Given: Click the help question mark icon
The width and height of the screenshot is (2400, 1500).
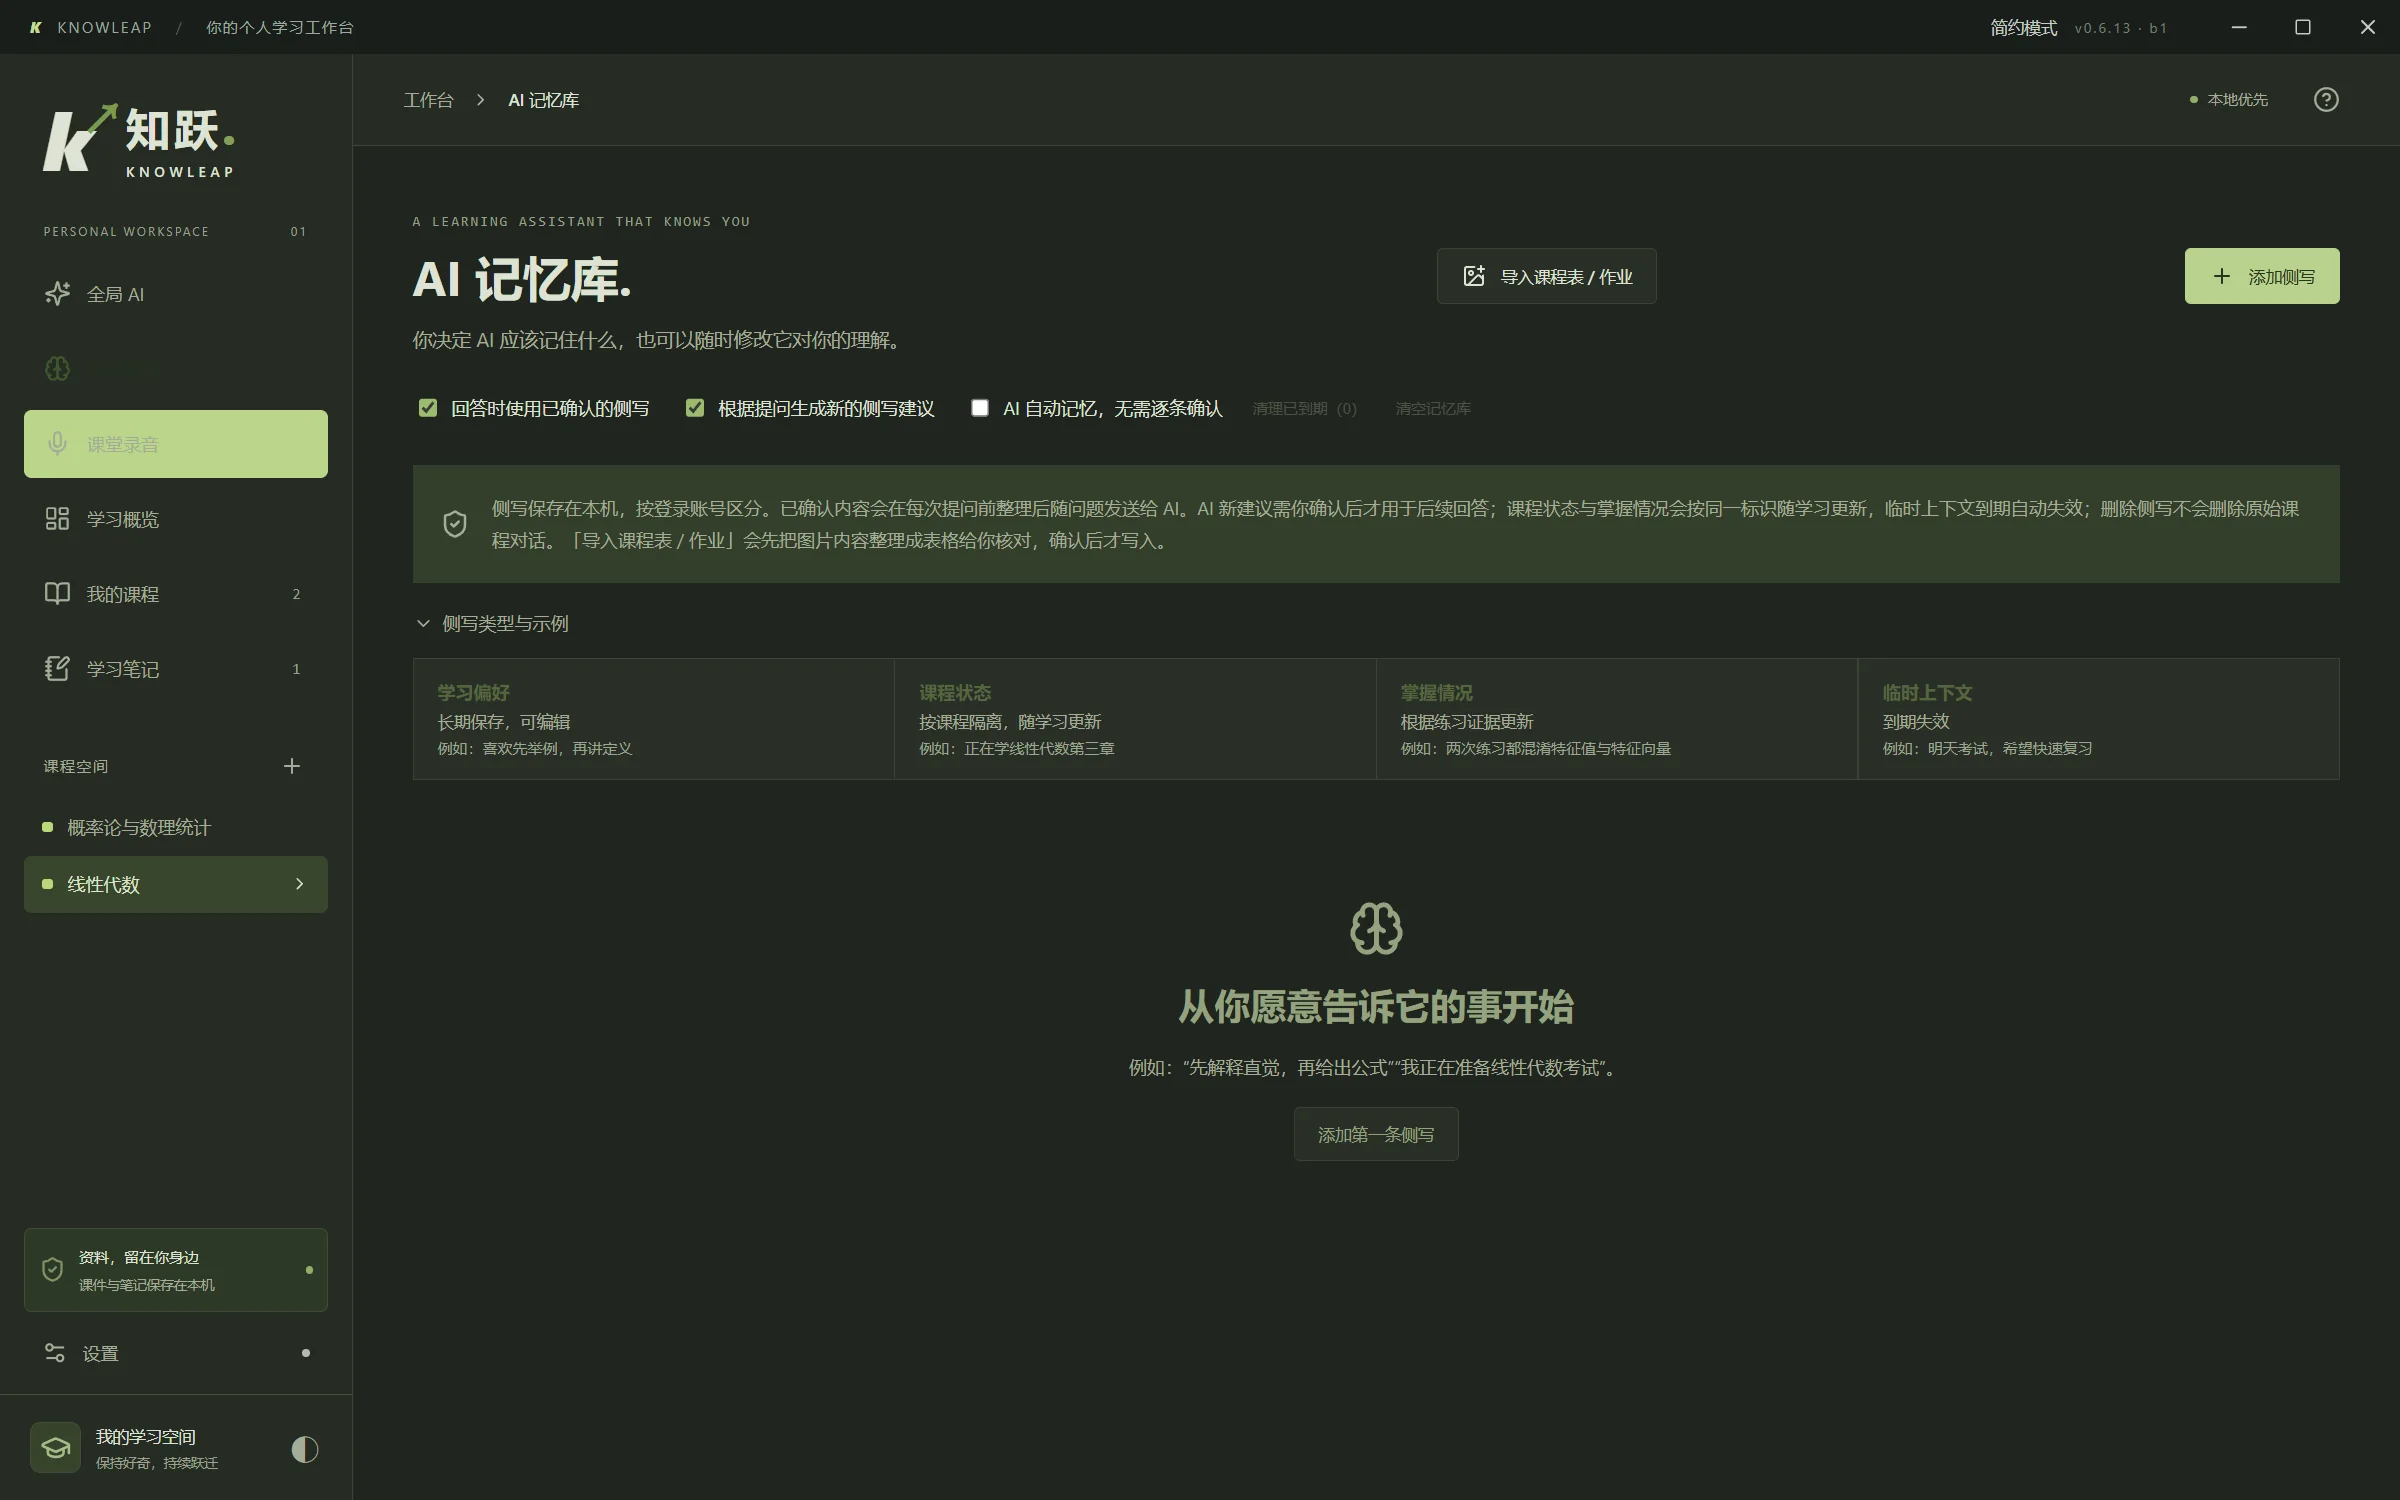Looking at the screenshot, I should (x=2326, y=100).
